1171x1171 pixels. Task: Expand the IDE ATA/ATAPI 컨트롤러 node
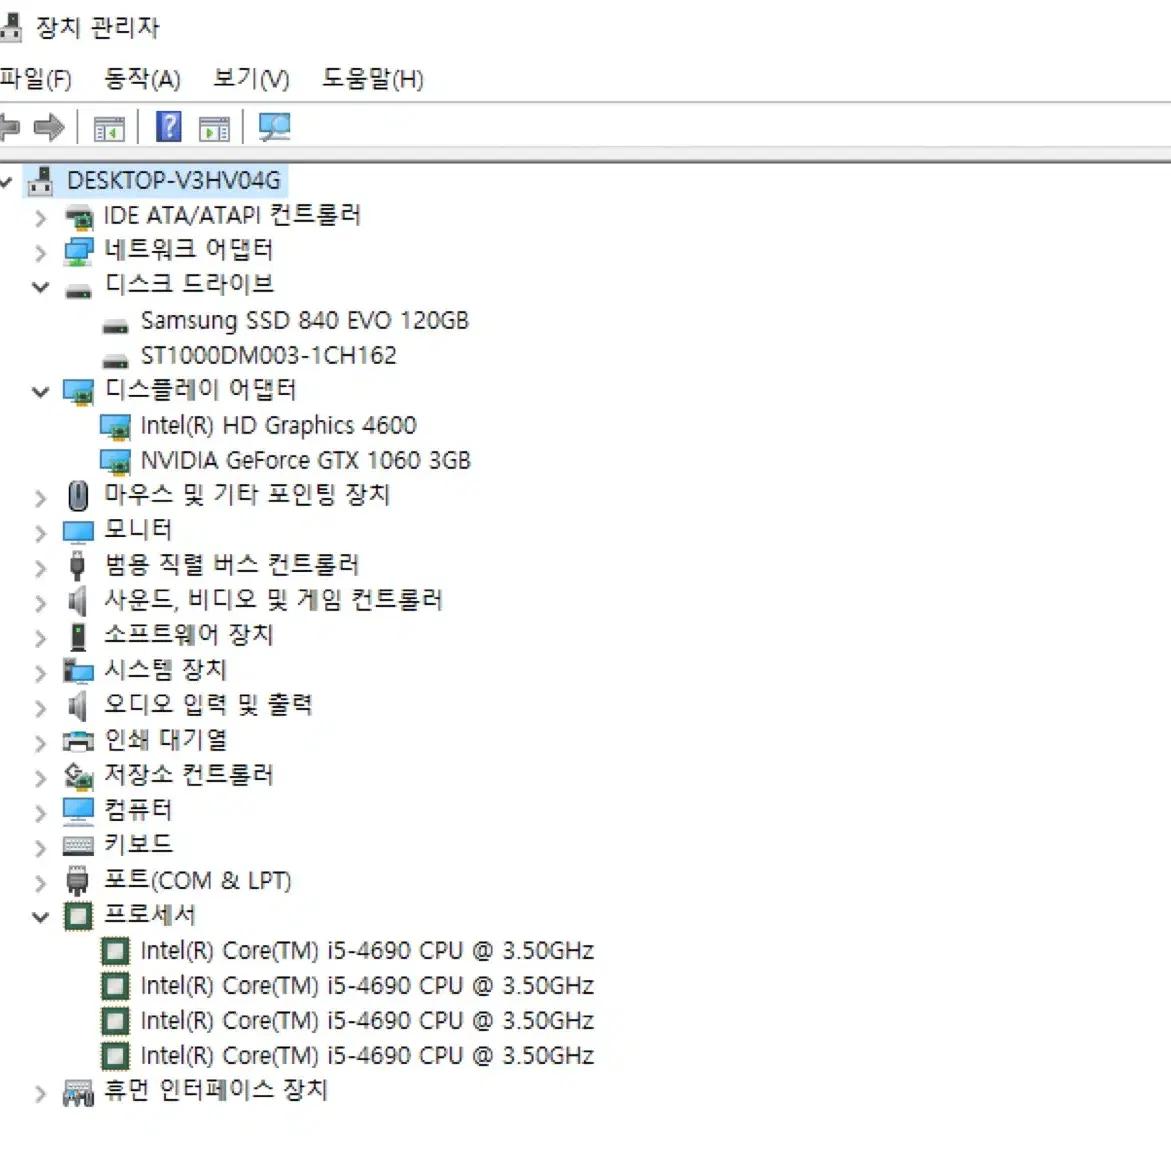[x=40, y=218]
